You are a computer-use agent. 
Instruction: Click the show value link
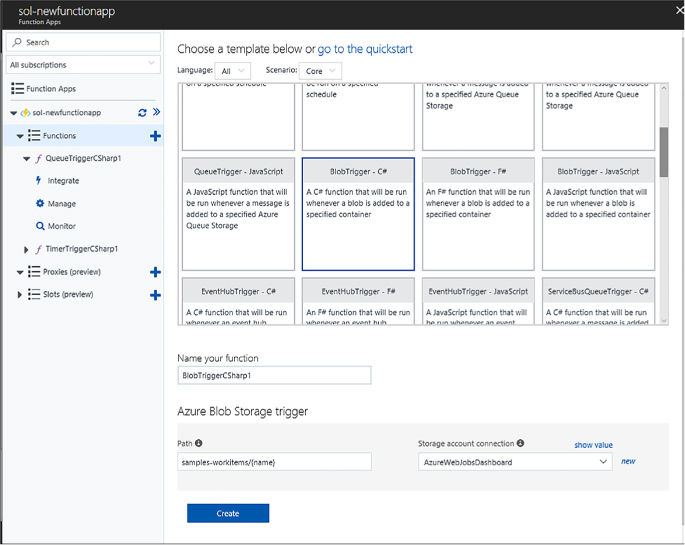tap(593, 445)
